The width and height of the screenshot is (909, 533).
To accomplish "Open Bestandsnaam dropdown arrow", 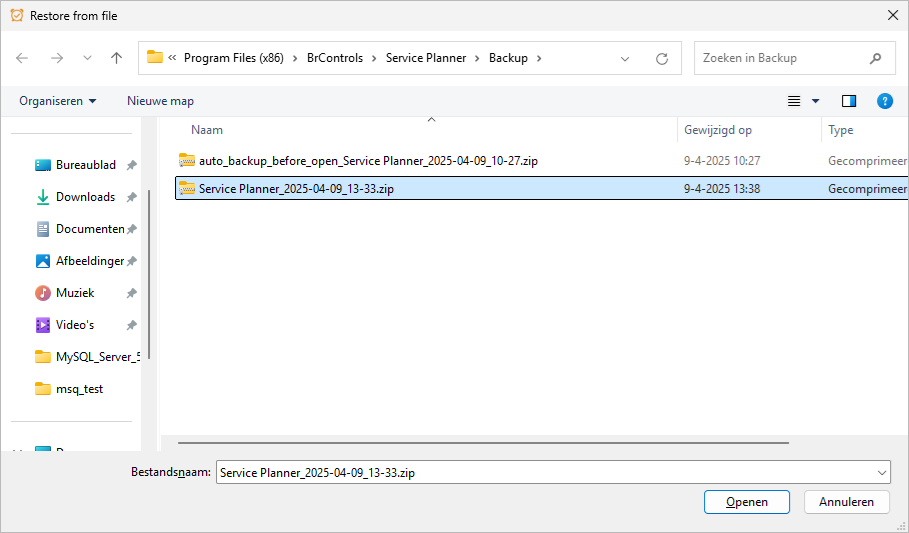I will tap(882, 473).
